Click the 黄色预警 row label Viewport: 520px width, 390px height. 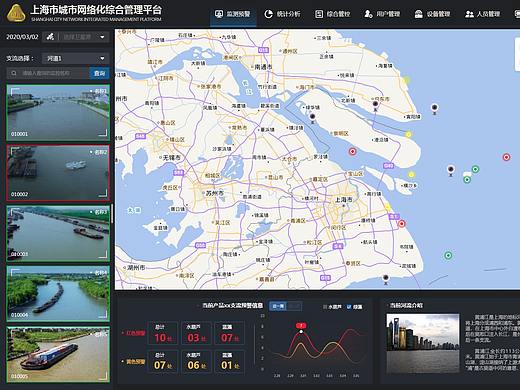136,361
